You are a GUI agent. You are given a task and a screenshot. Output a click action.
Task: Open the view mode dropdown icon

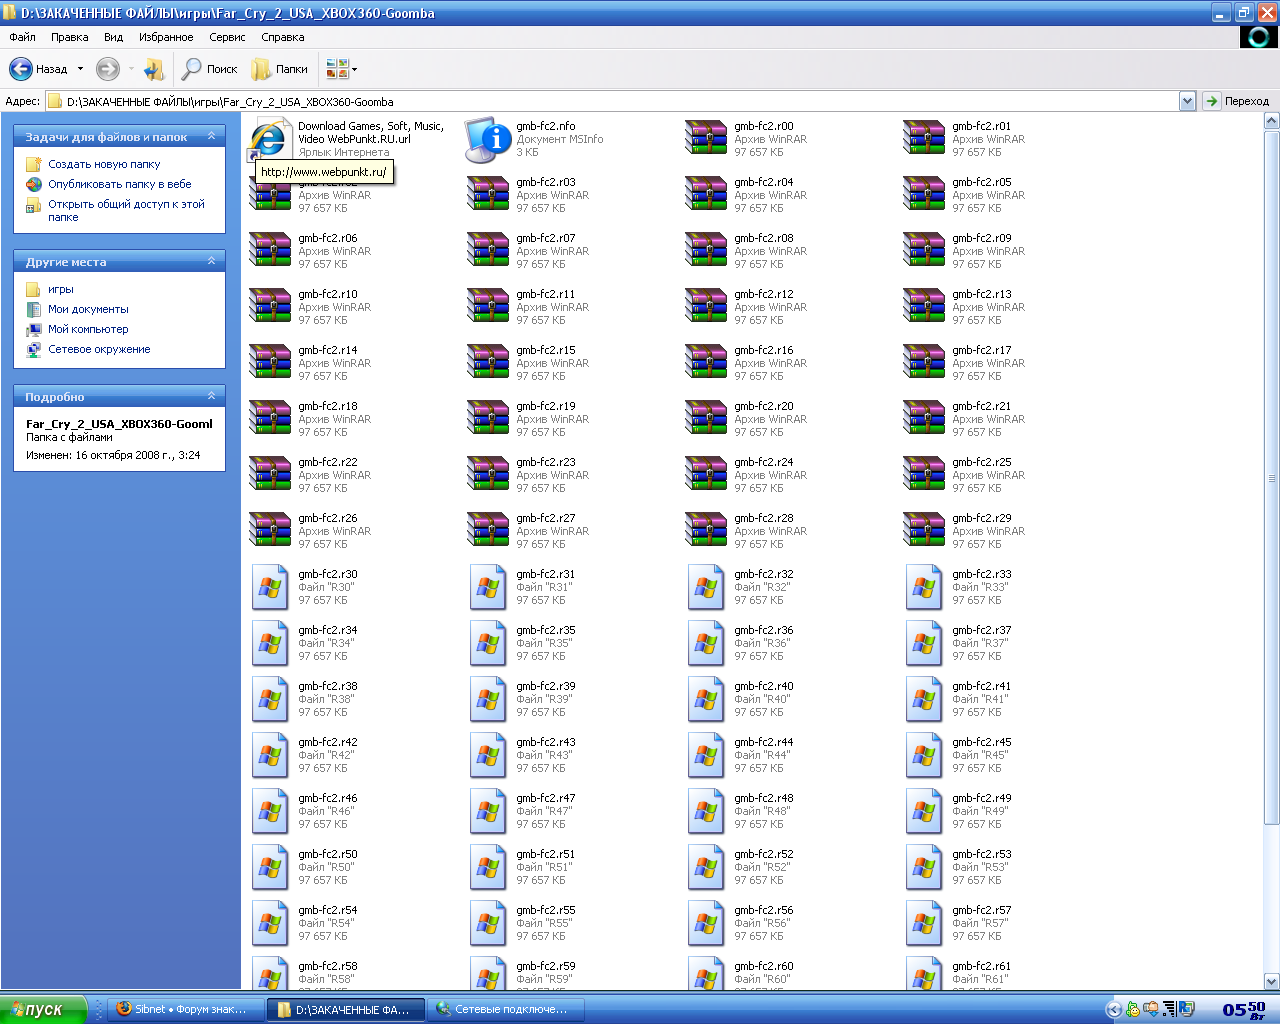[x=341, y=69]
